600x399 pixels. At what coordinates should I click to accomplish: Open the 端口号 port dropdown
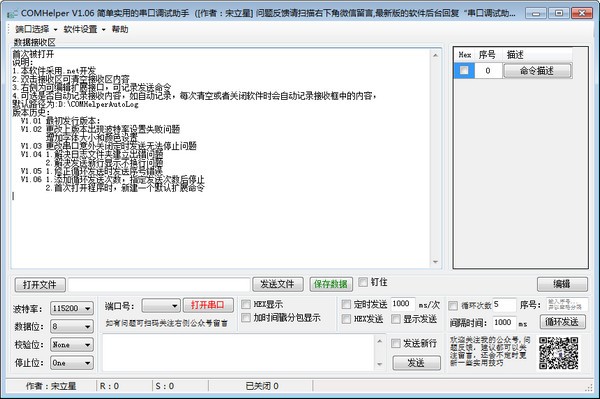161,306
